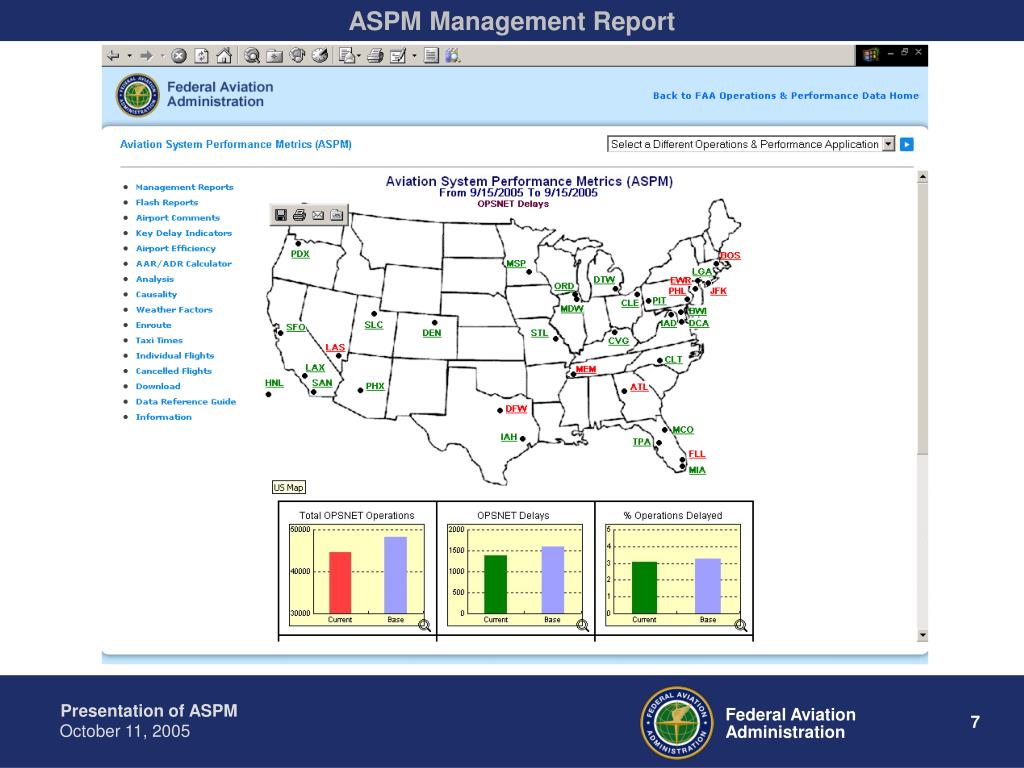
Task: Stop page loading with the X icon
Action: click(x=179, y=56)
